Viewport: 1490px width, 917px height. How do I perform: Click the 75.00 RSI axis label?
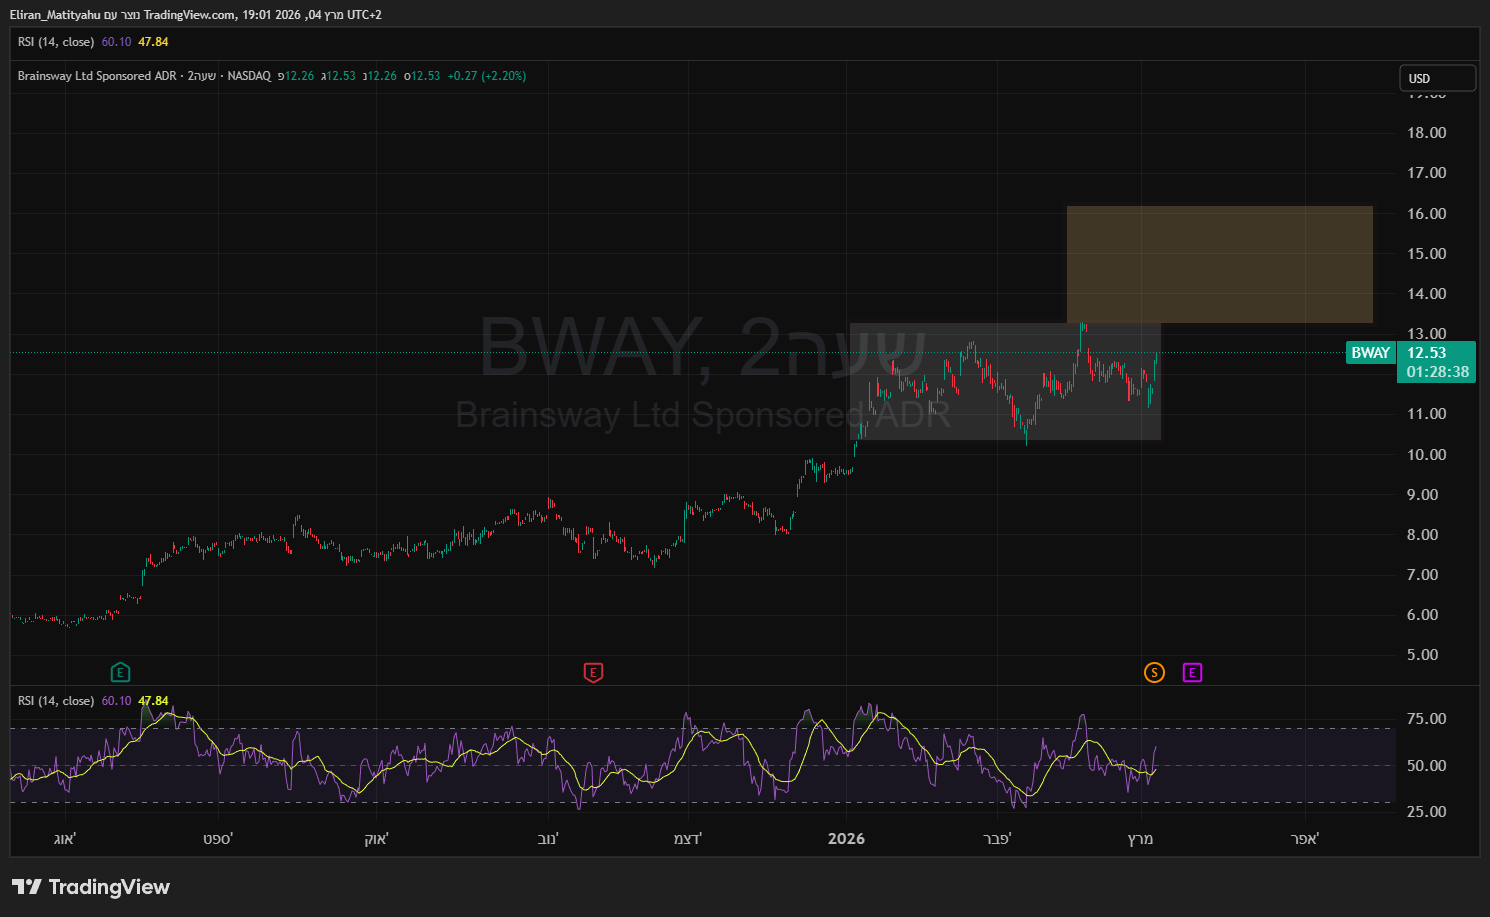[1427, 719]
